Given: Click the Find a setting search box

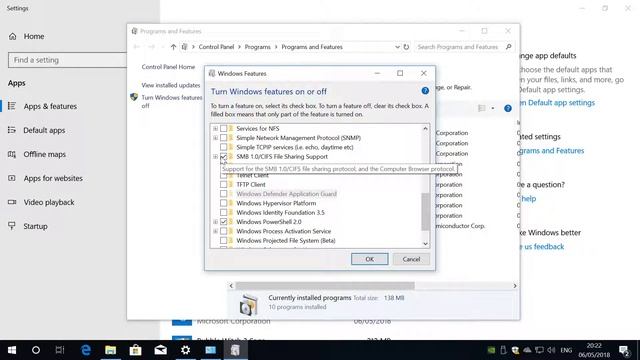Looking at the screenshot, I should coord(67,60).
